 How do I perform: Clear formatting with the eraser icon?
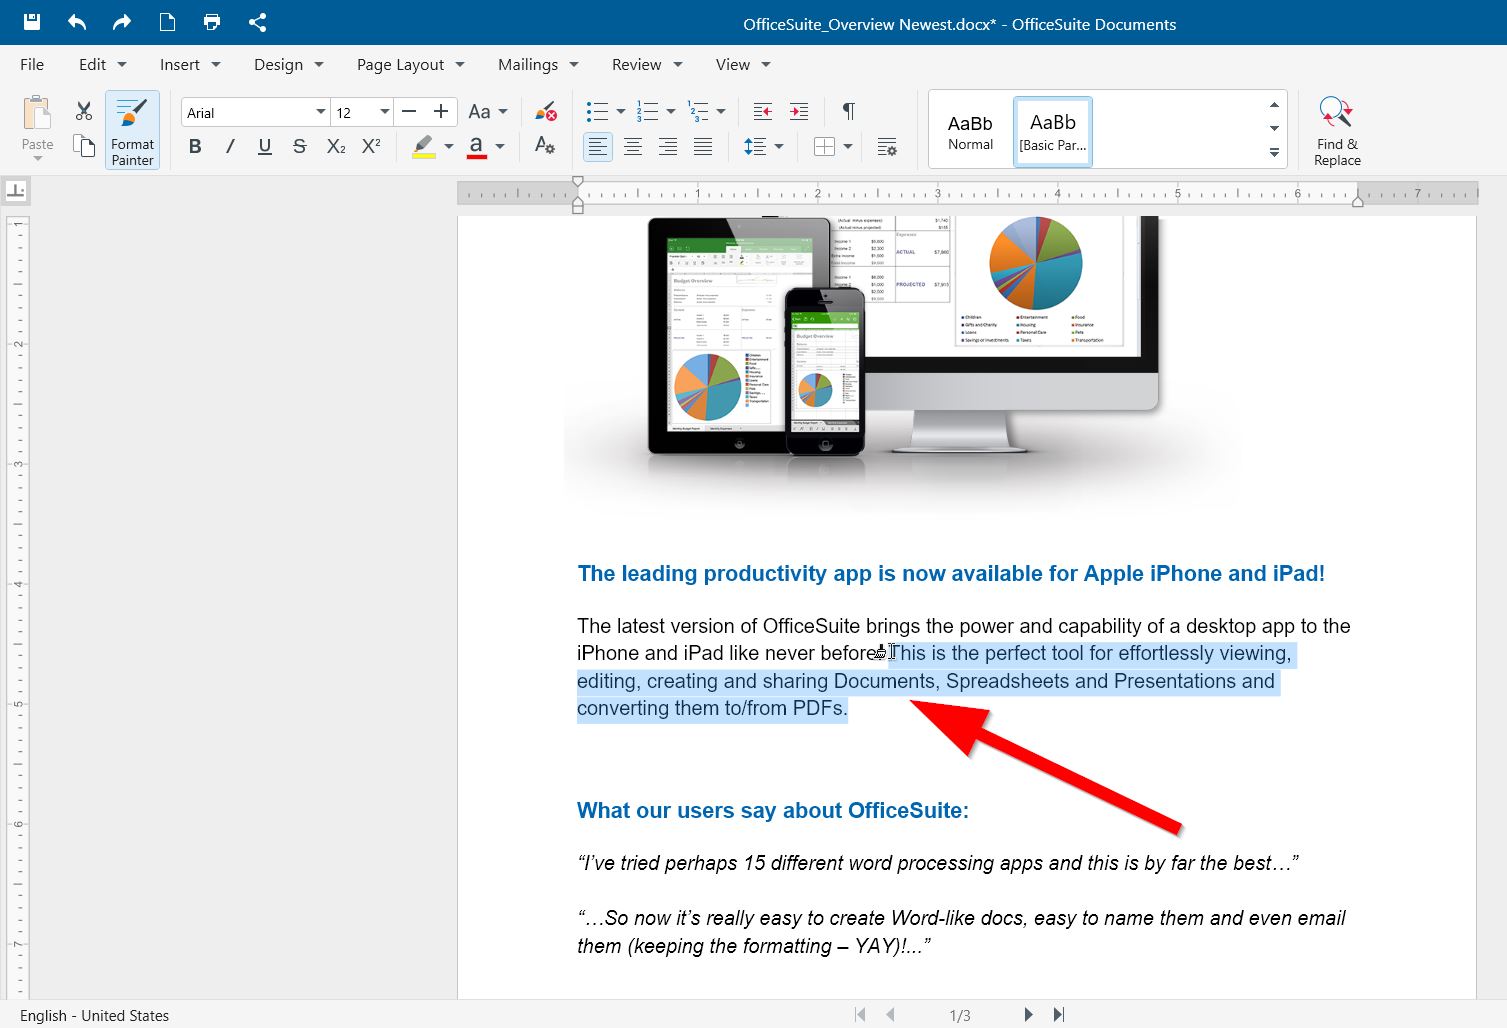(x=545, y=111)
